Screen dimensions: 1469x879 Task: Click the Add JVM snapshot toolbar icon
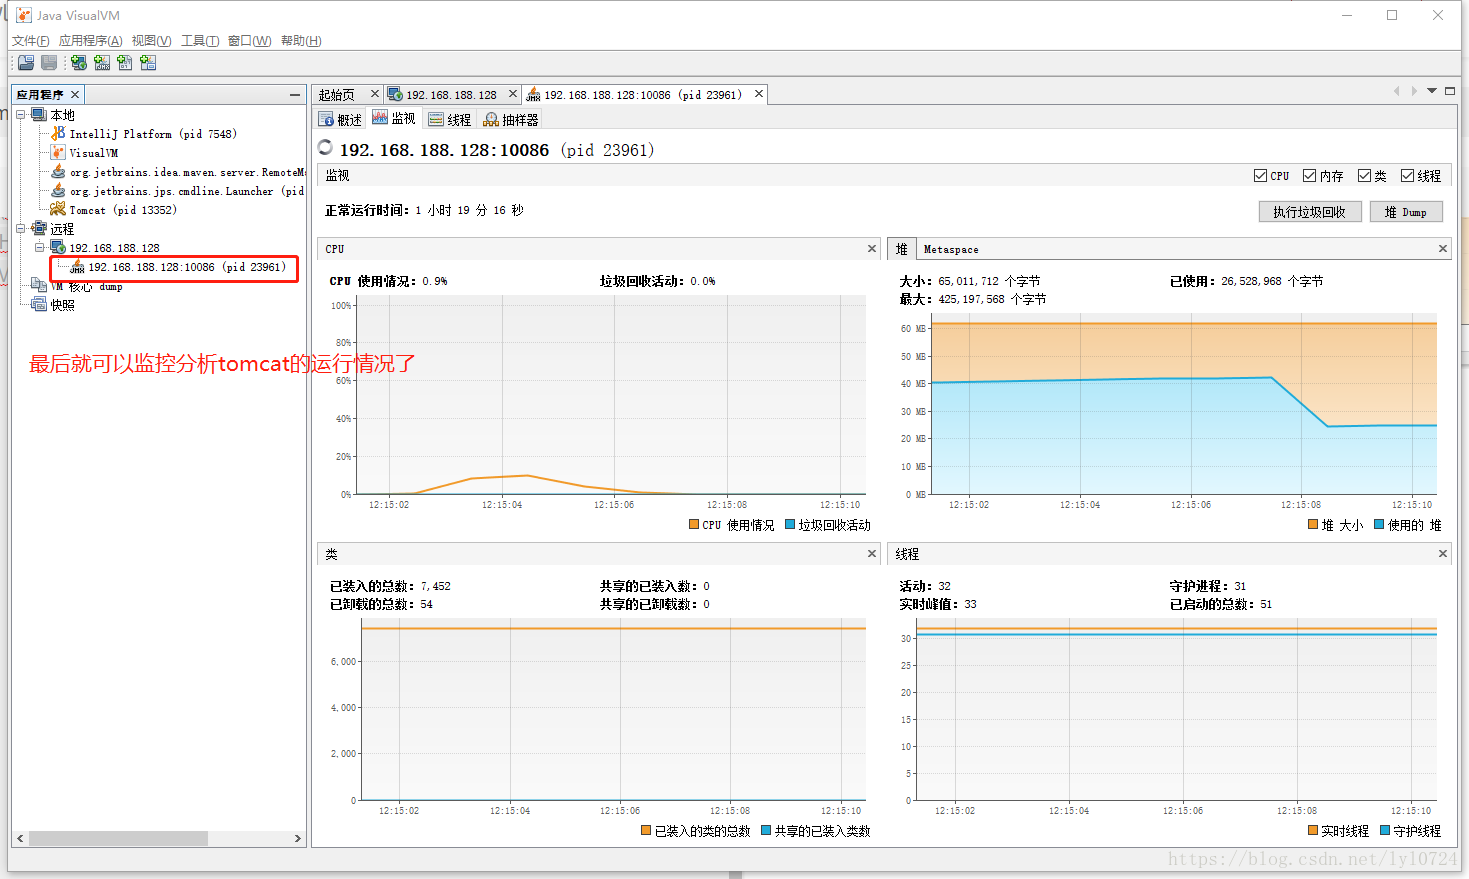point(147,62)
